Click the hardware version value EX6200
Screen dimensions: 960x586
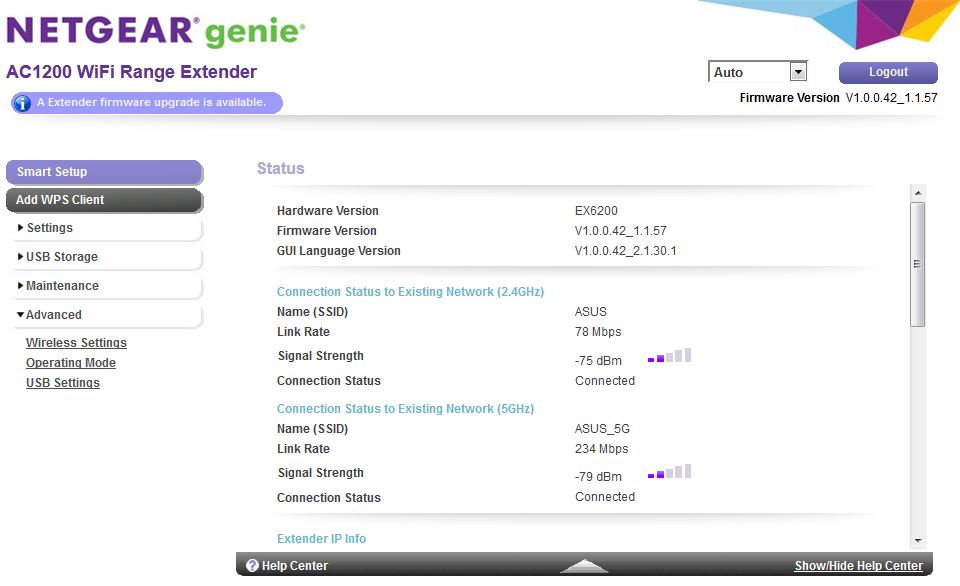(596, 211)
